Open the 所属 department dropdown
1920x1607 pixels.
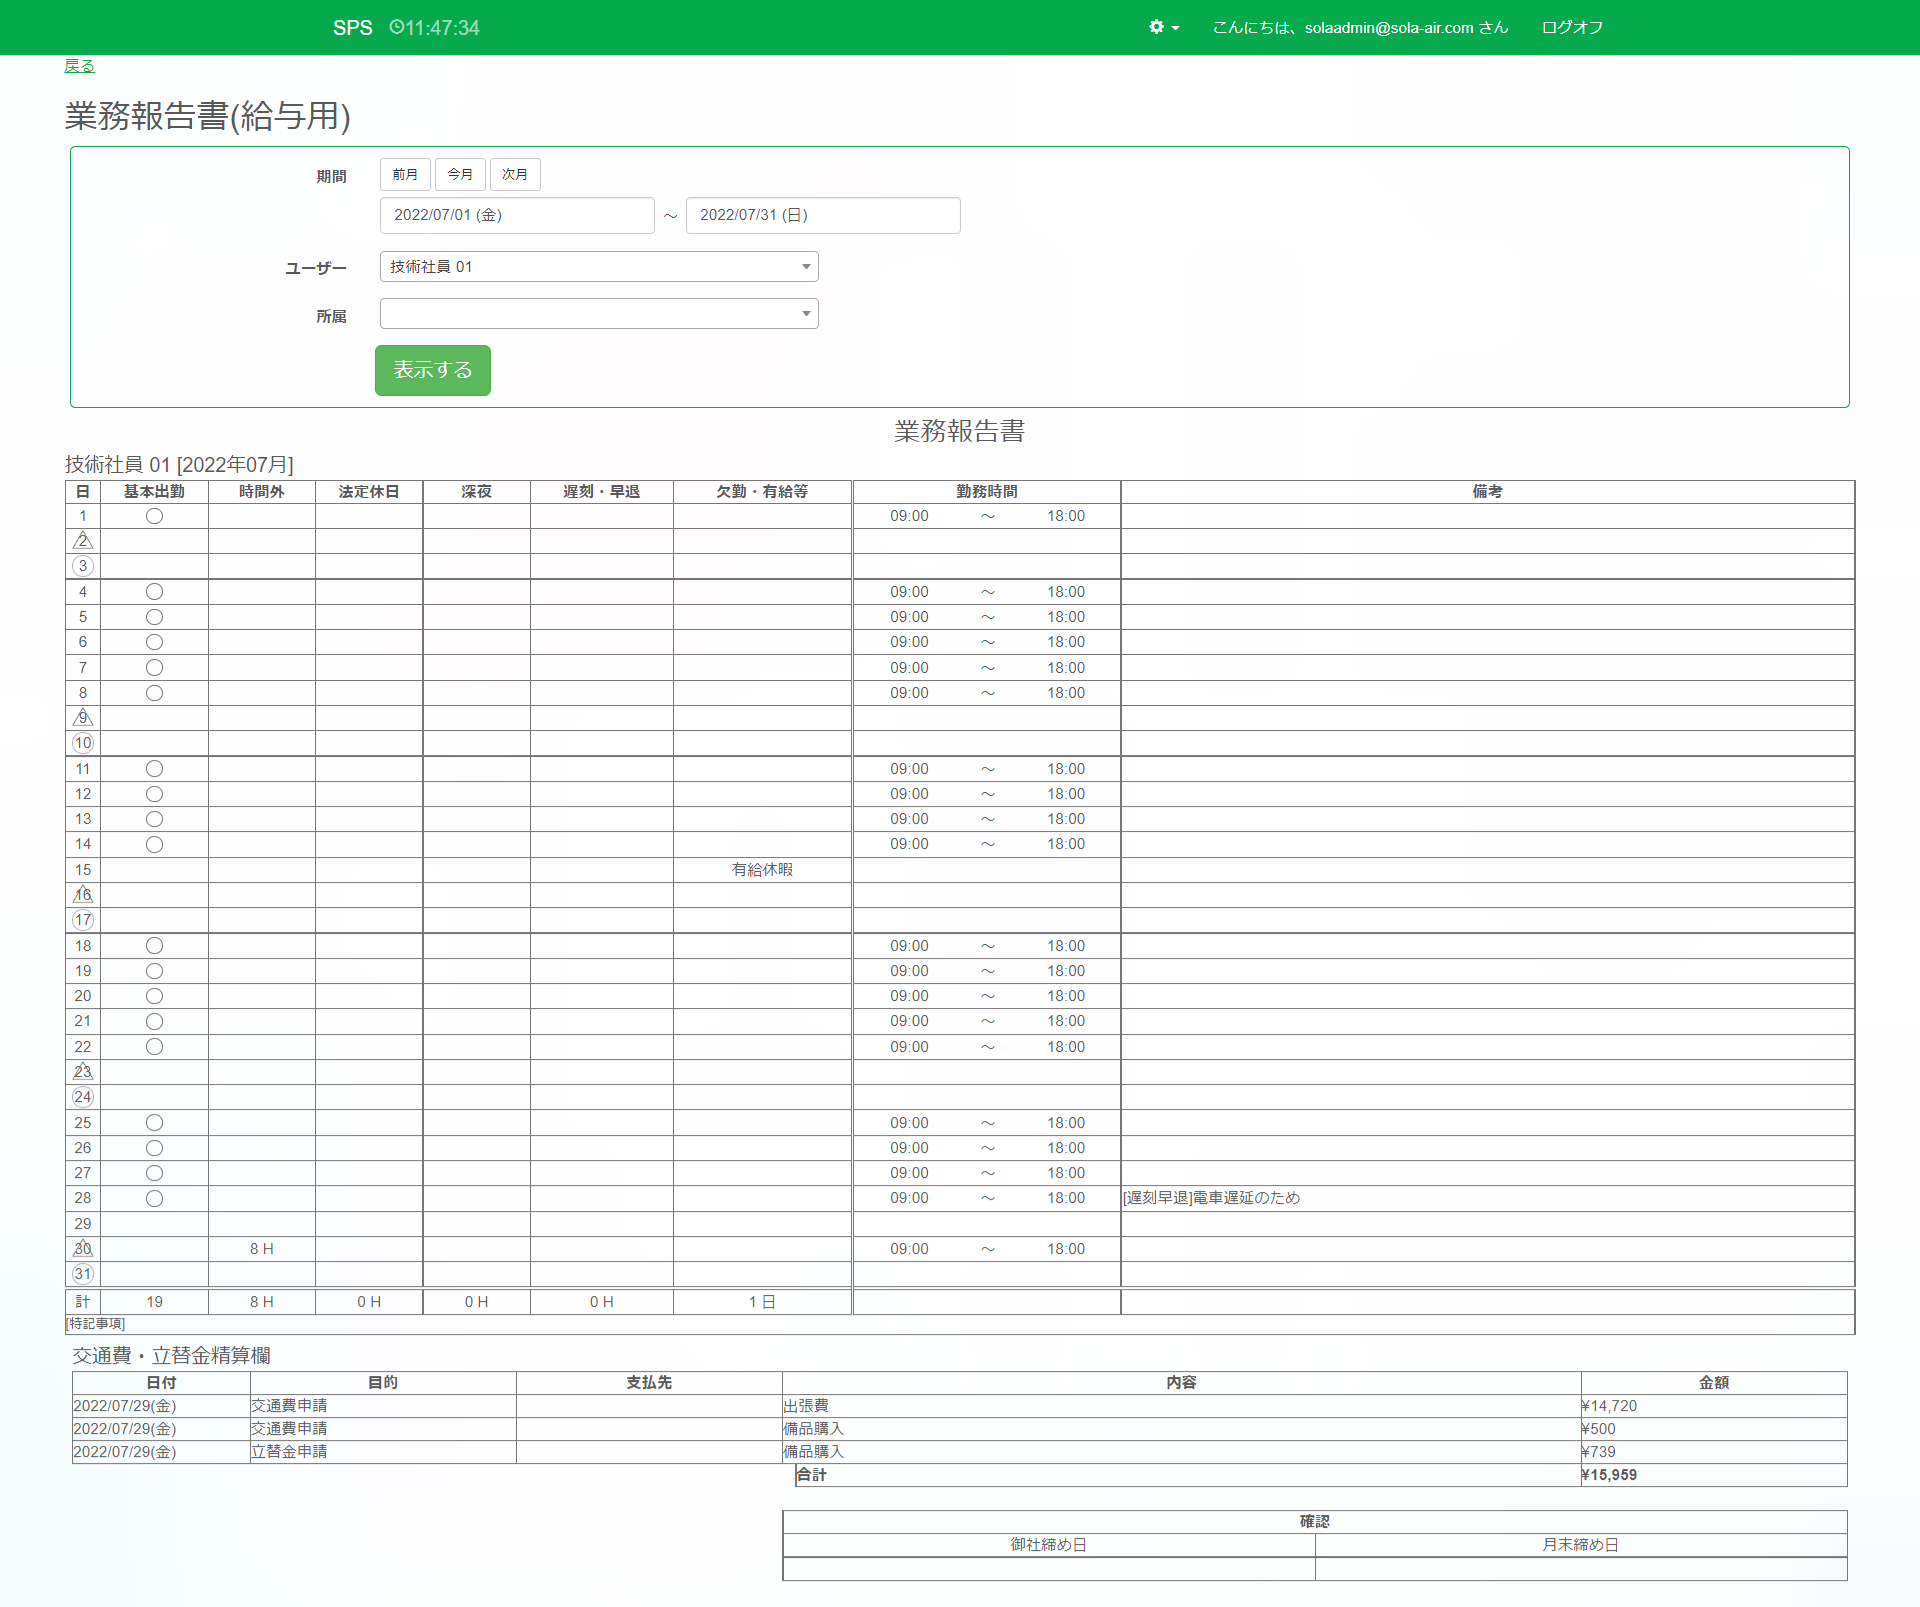(598, 314)
